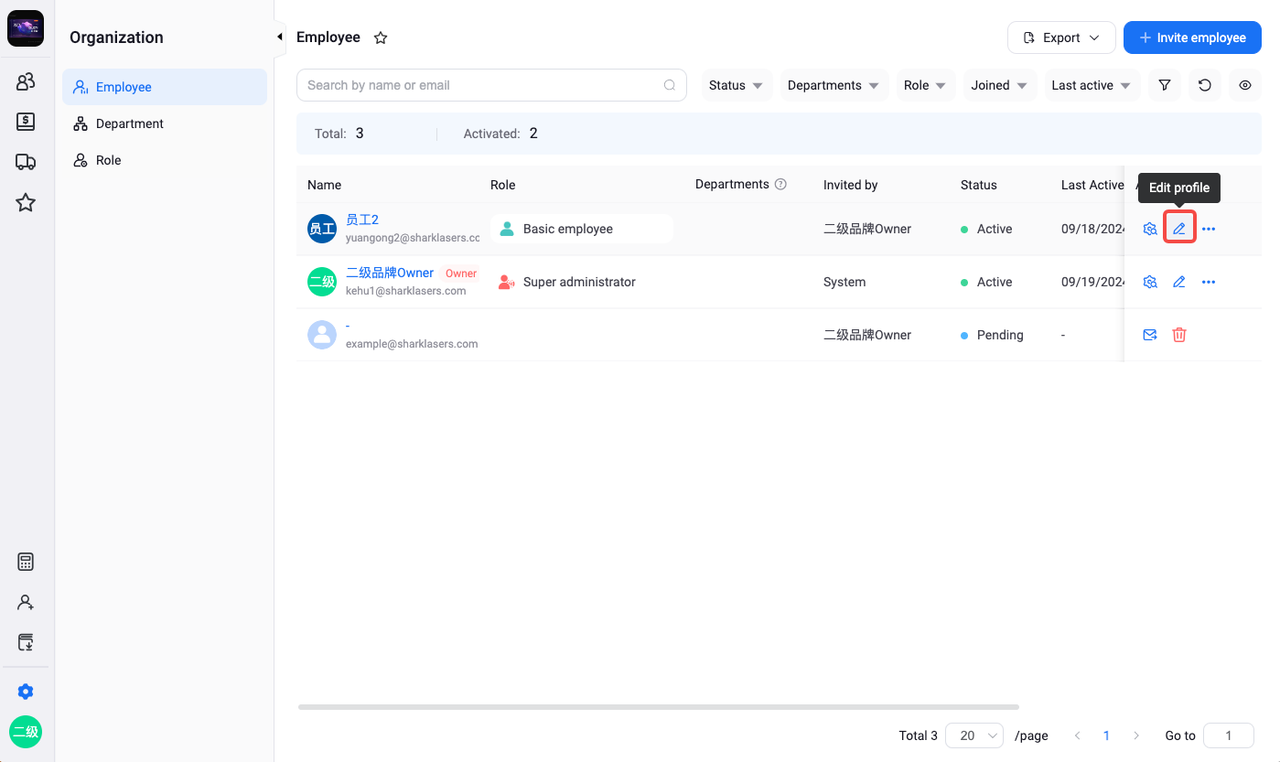Open the more options menu for 员工2
1280x762 pixels.
point(1209,229)
